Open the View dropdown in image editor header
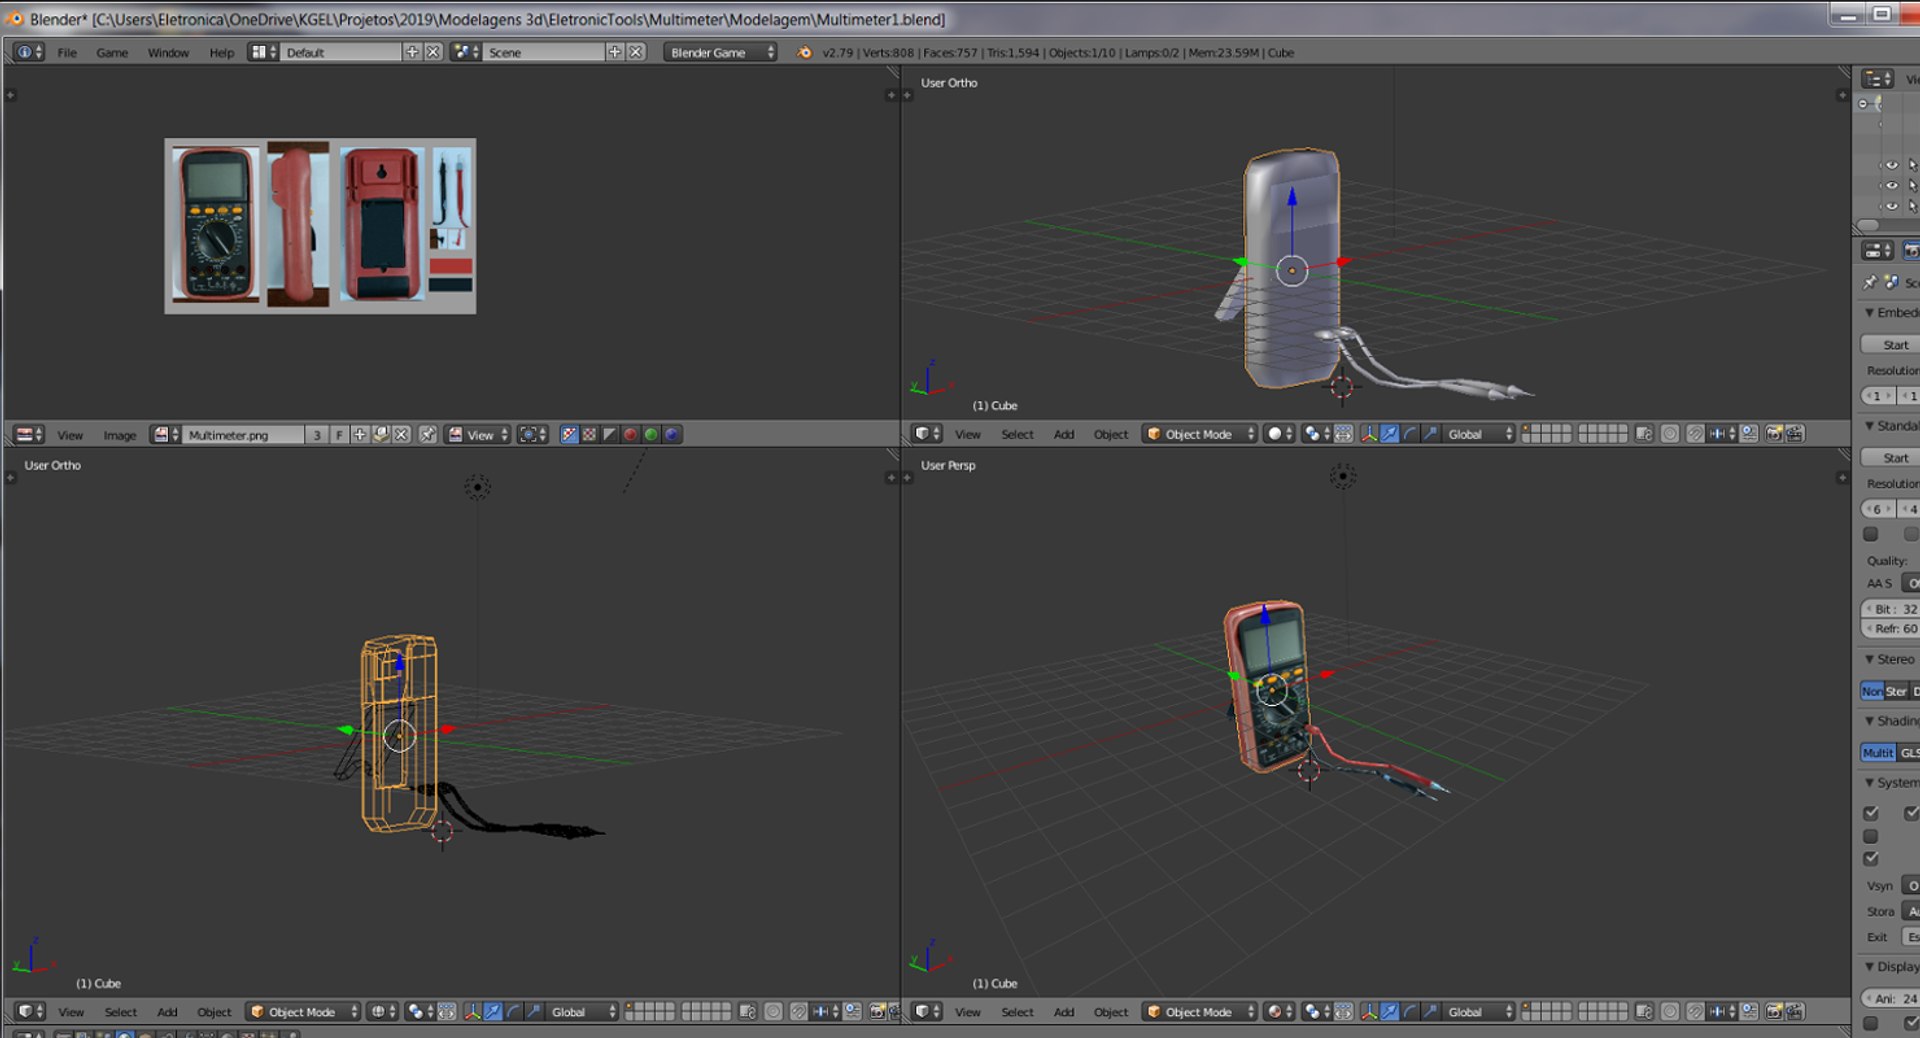 tap(479, 435)
